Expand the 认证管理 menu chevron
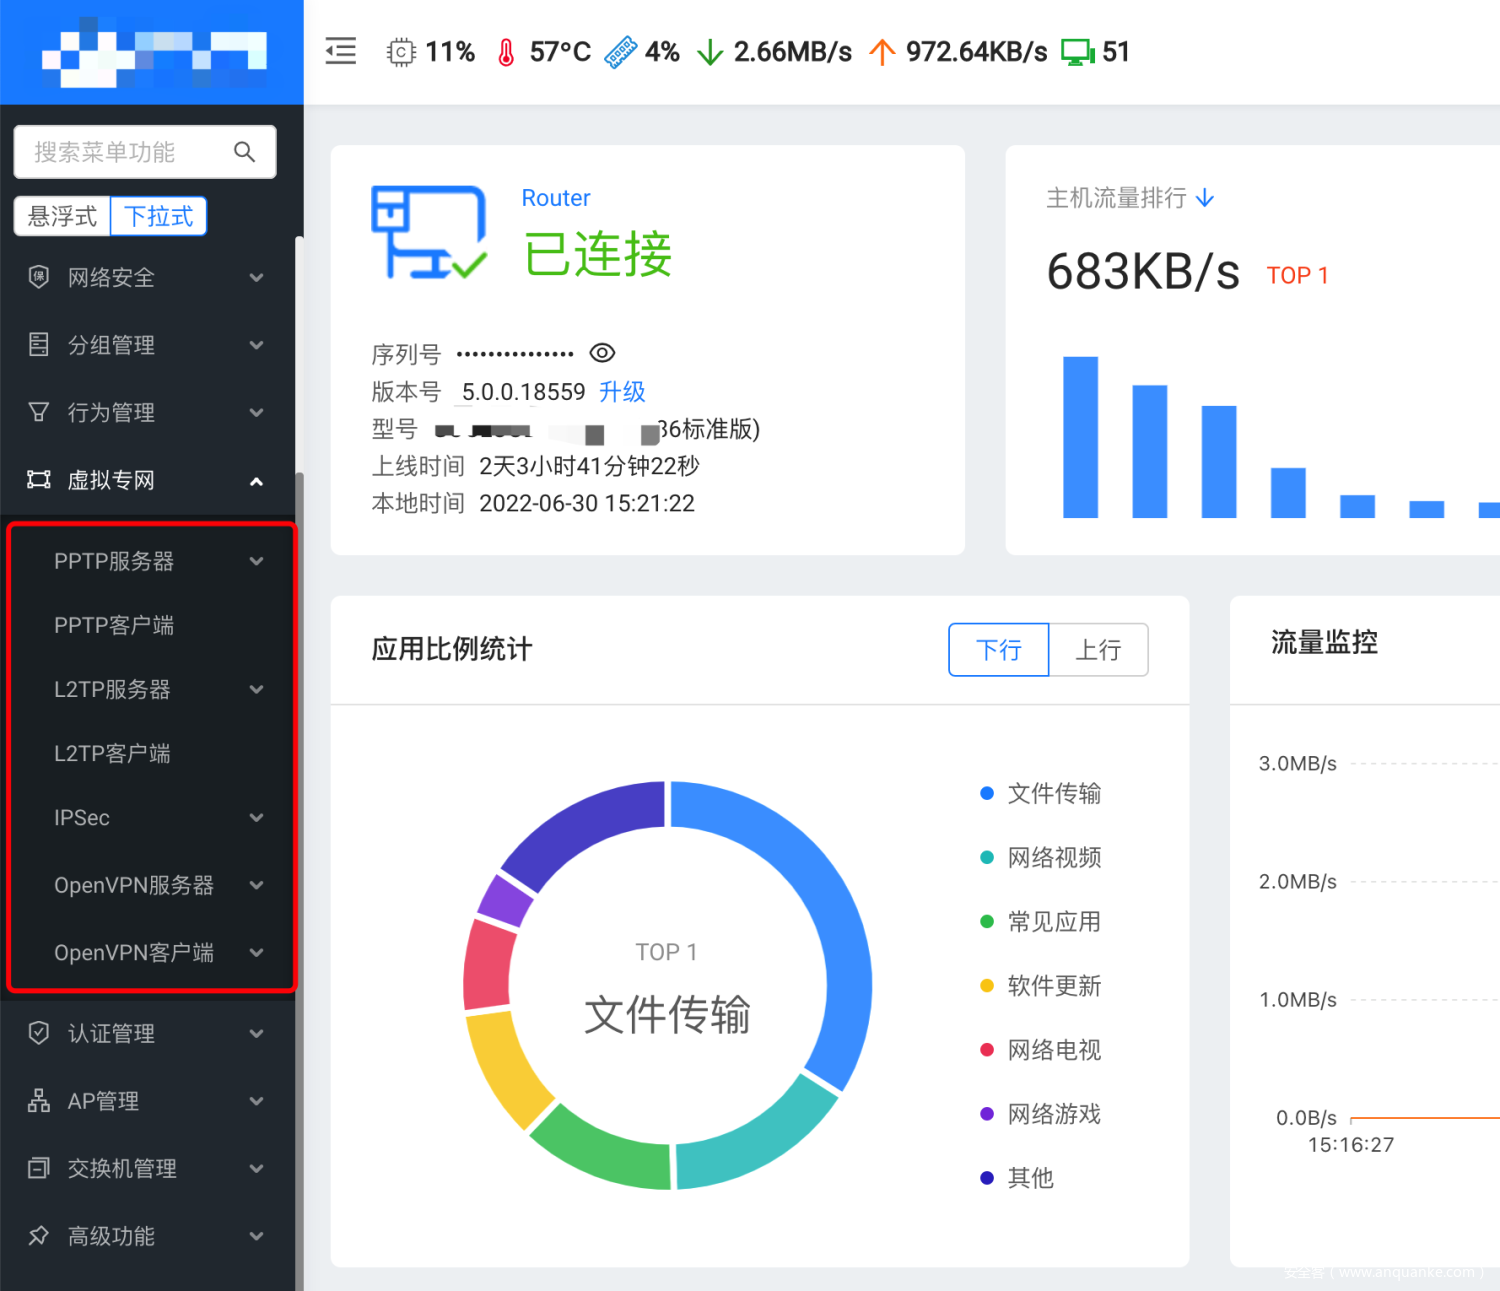The height and width of the screenshot is (1291, 1500). pos(257,1033)
